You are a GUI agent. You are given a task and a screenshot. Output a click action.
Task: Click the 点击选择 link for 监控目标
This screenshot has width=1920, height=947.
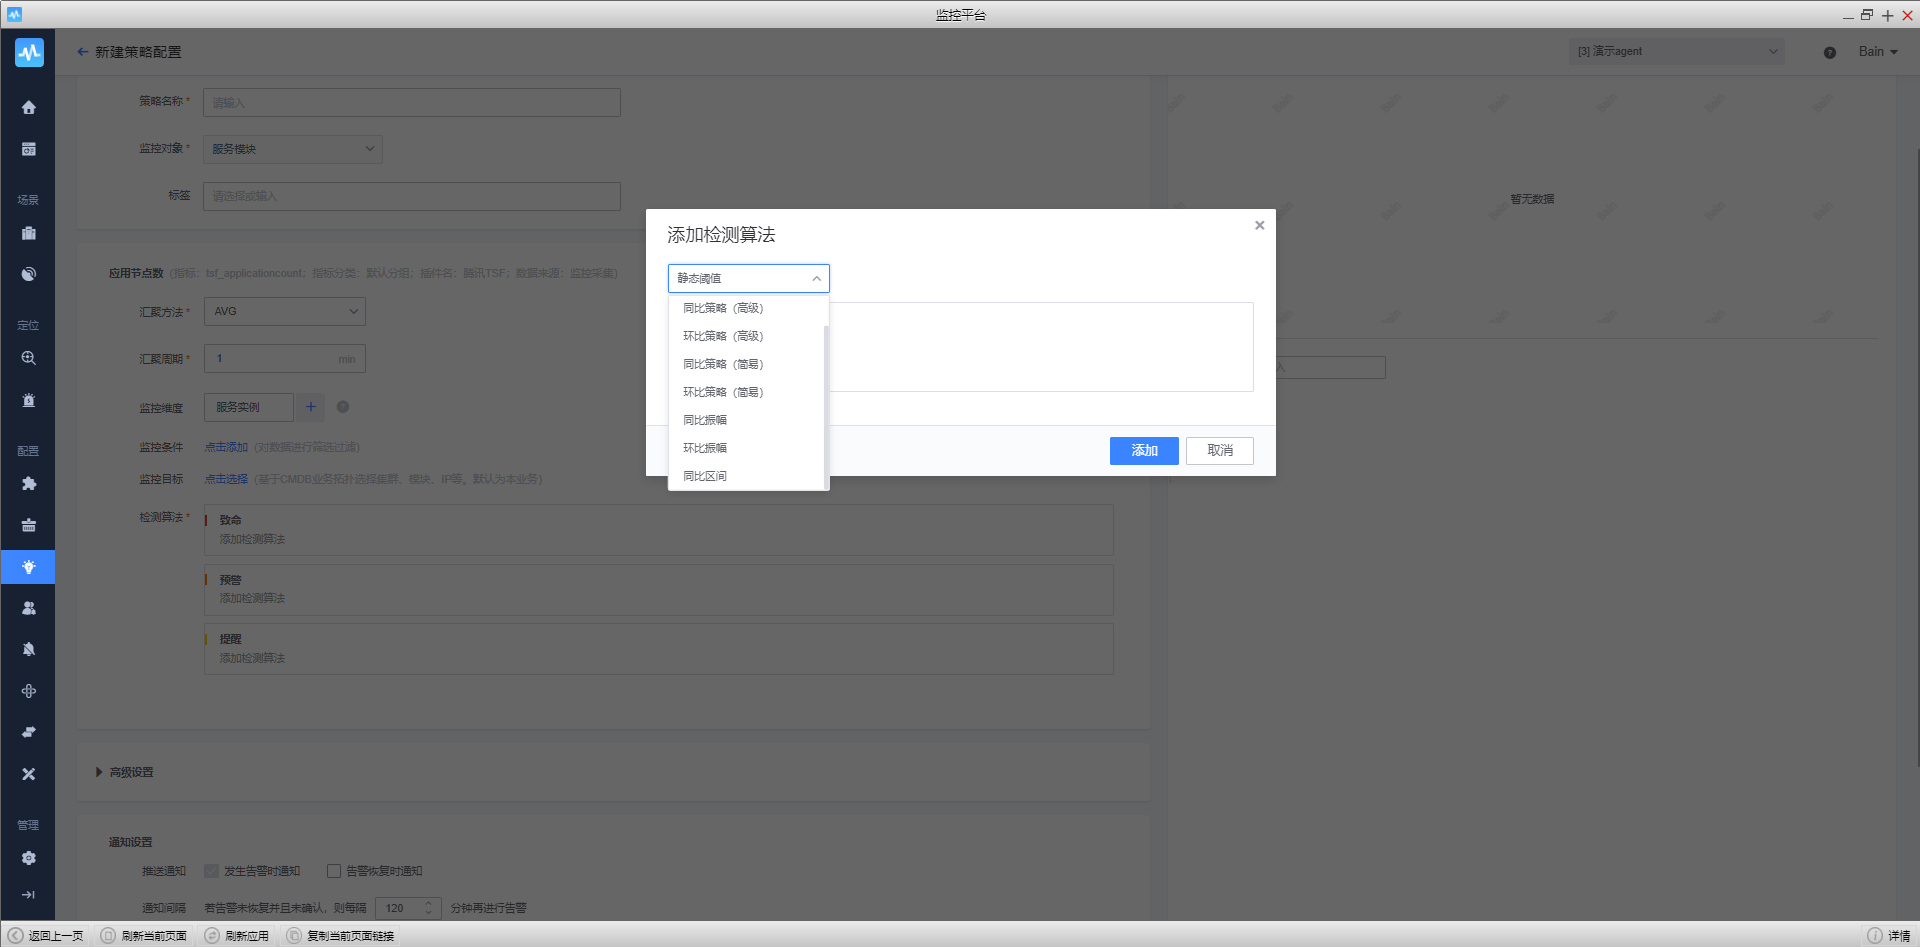(x=226, y=479)
